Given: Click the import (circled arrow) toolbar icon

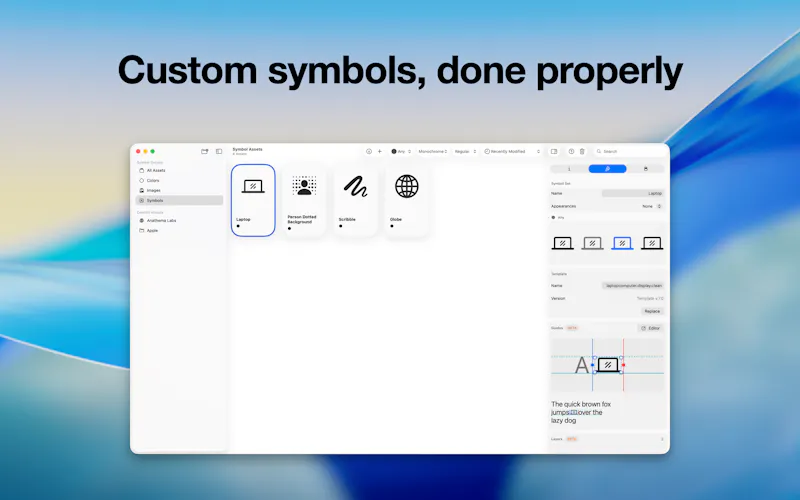Looking at the screenshot, I should click(x=369, y=152).
